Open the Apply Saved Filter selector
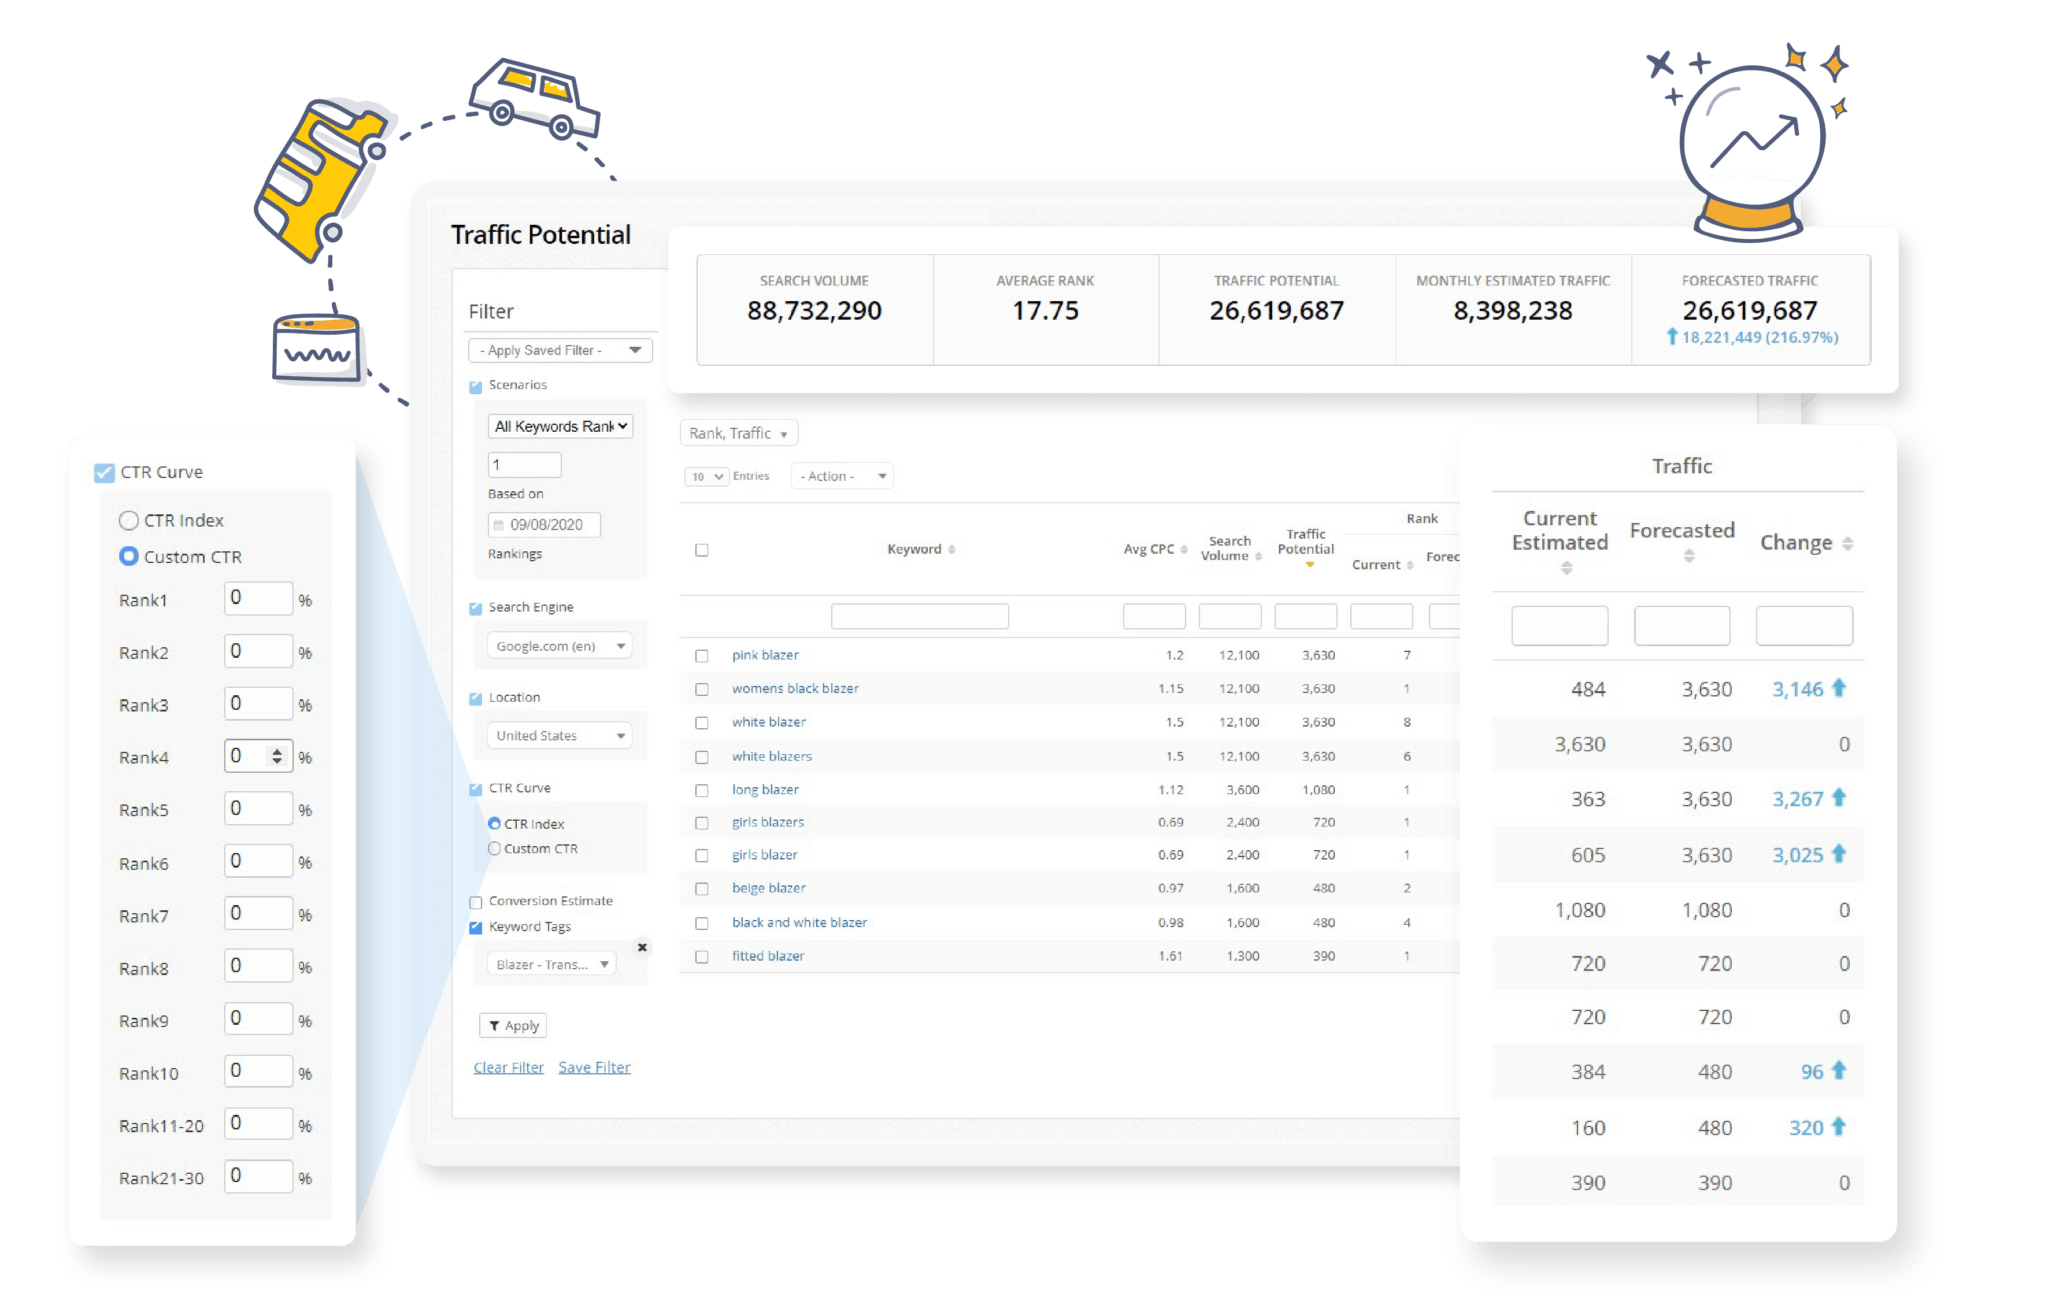This screenshot has width=2048, height=1301. click(559, 350)
